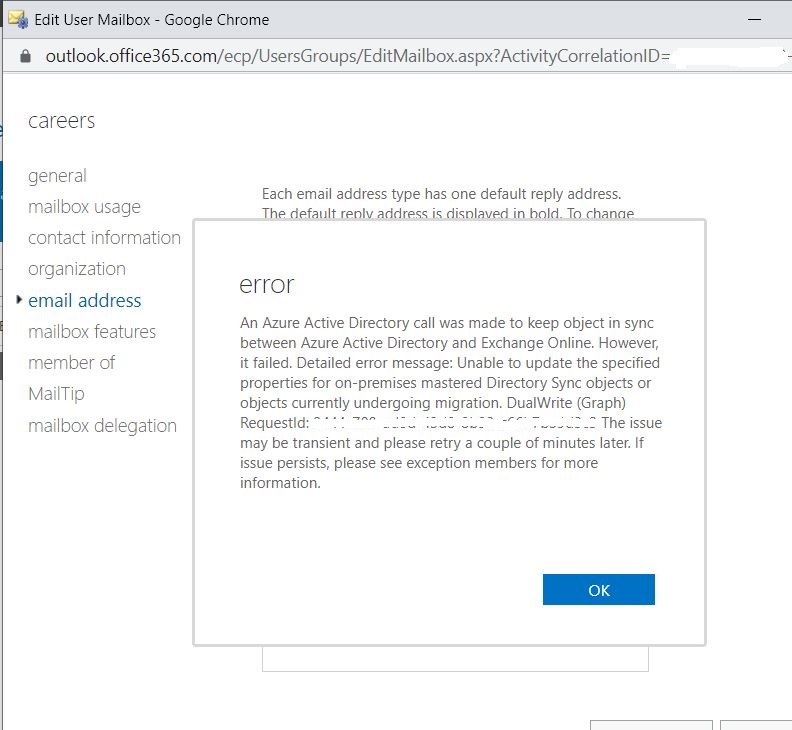792x730 pixels.
Task: Go to the organization section
Action: [77, 269]
